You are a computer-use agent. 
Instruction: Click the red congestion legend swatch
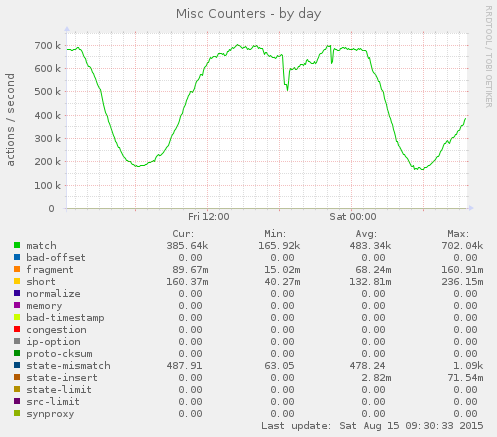(x=17, y=329)
